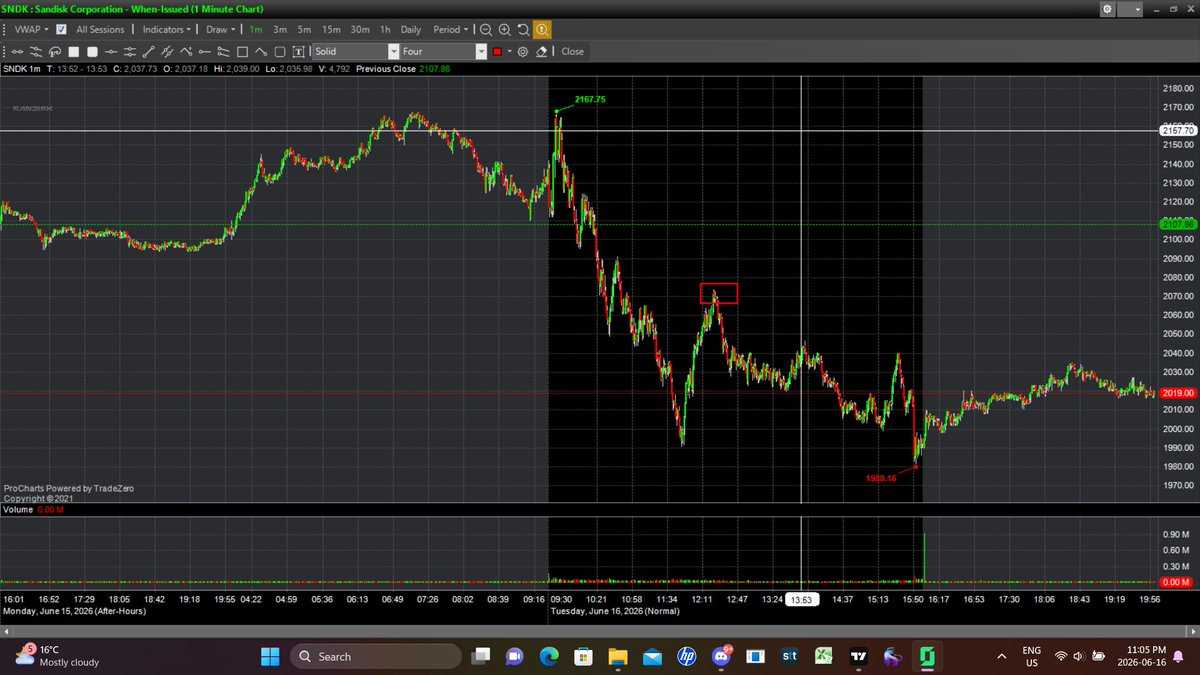This screenshot has height=675, width=1200.
Task: Click the 2167.75 high price label
Action: pos(590,100)
